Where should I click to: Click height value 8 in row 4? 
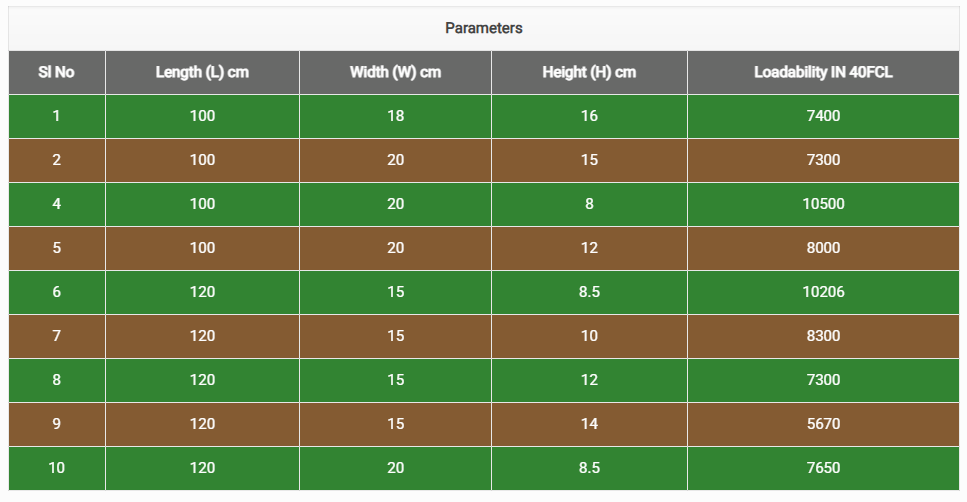(589, 204)
